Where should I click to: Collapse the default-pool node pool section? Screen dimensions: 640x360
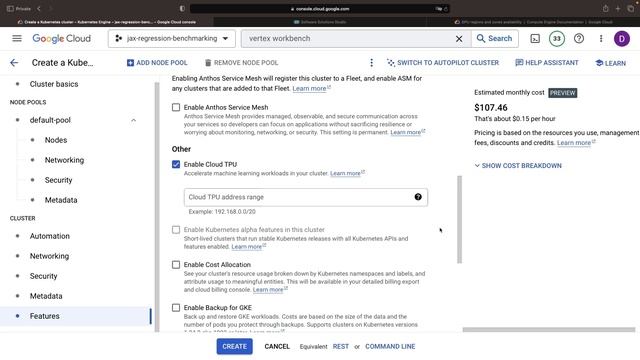[133, 120]
